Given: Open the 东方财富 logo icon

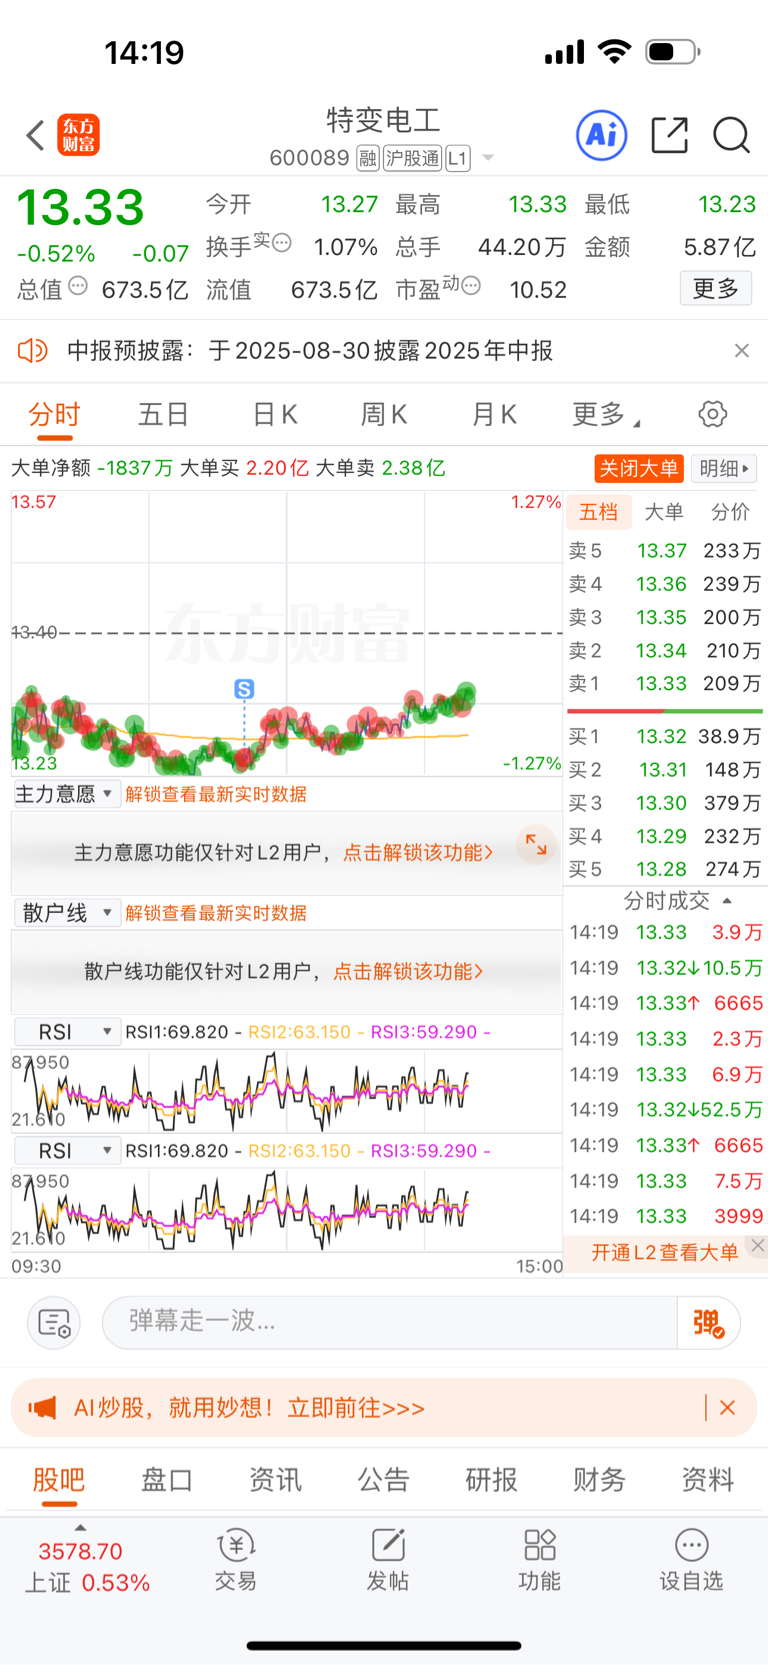Looking at the screenshot, I should pos(78,135).
